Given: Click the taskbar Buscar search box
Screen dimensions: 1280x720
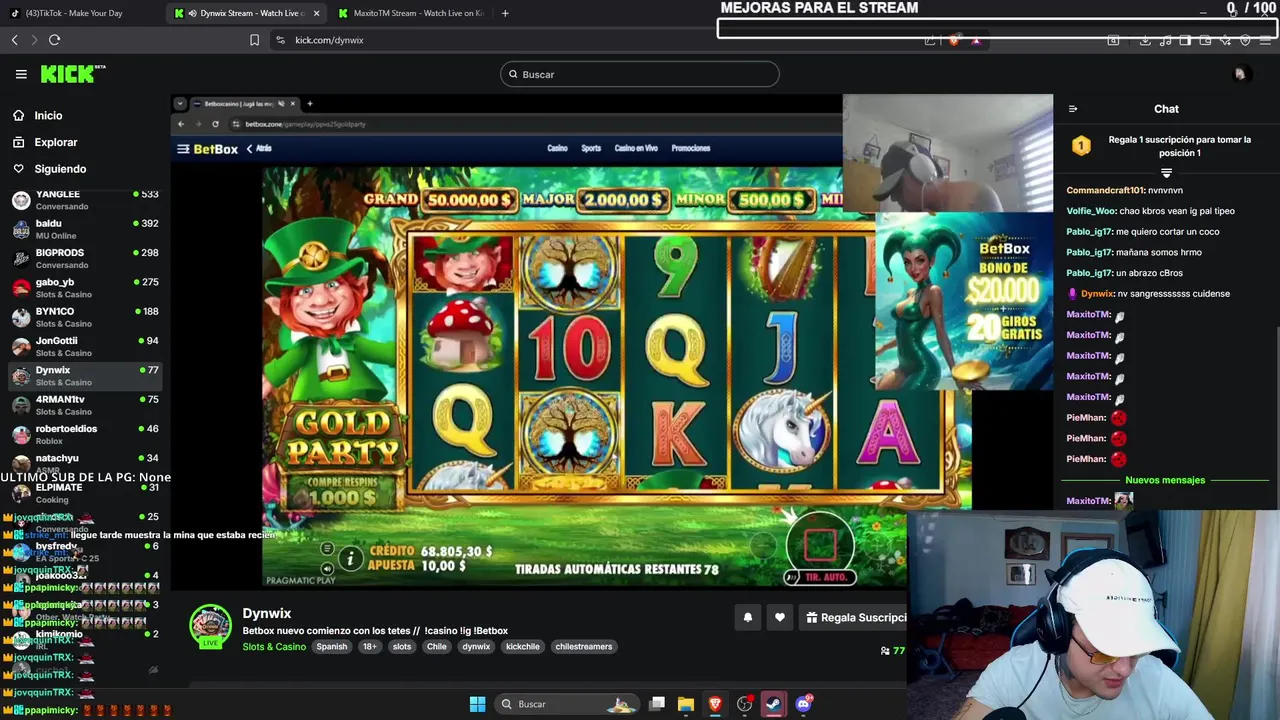Looking at the screenshot, I should coord(568,704).
